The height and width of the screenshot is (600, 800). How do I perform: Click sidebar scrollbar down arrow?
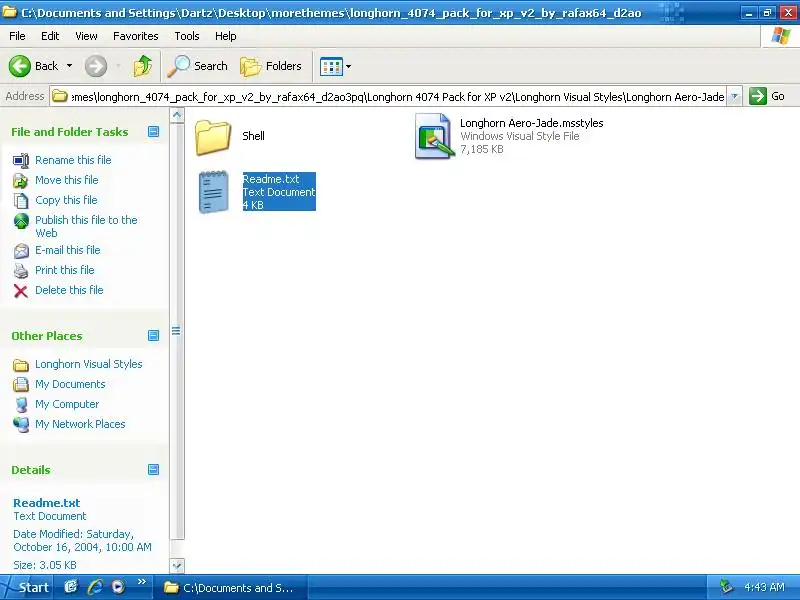pyautogui.click(x=177, y=565)
